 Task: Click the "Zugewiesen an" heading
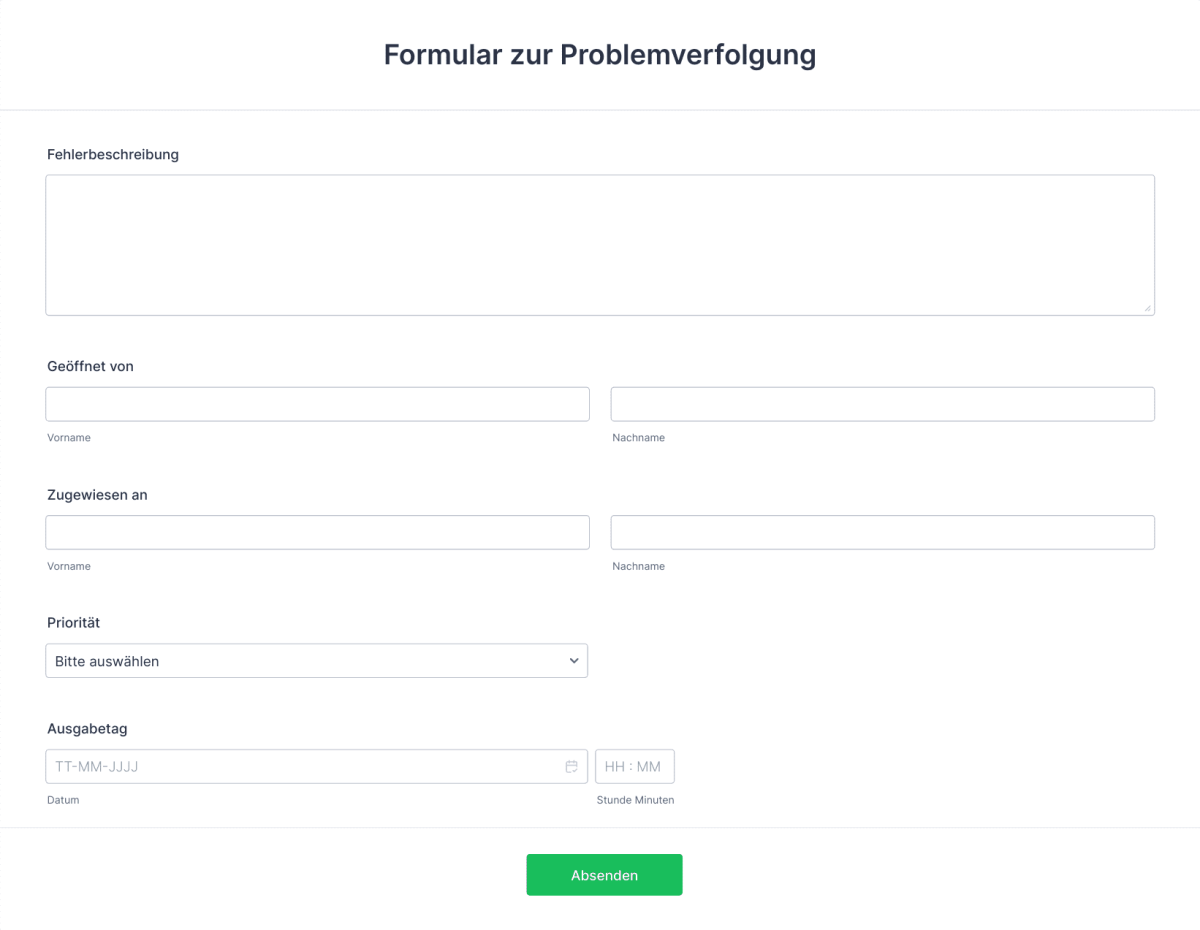97,494
